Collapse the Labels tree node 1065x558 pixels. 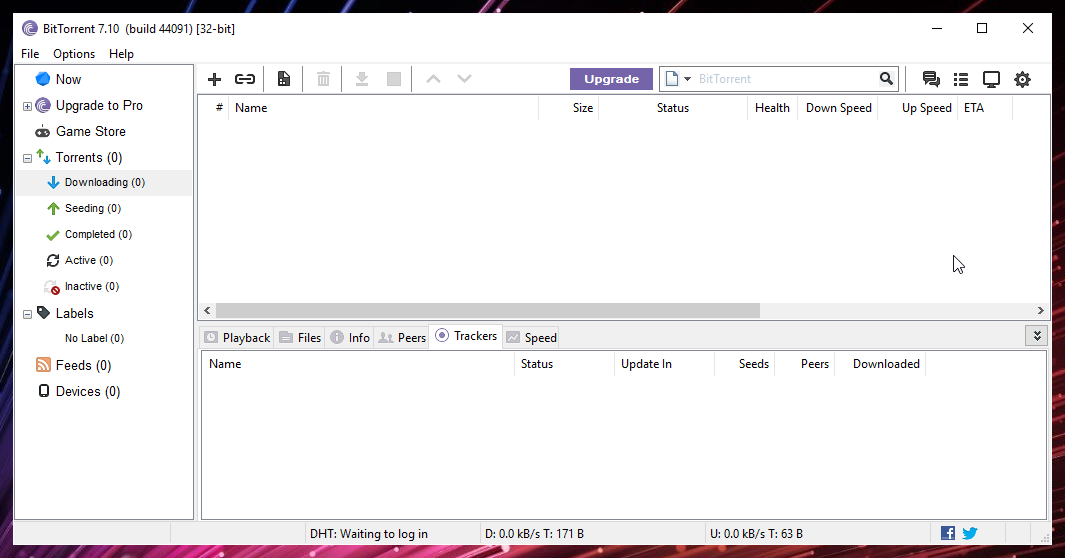click(27, 314)
